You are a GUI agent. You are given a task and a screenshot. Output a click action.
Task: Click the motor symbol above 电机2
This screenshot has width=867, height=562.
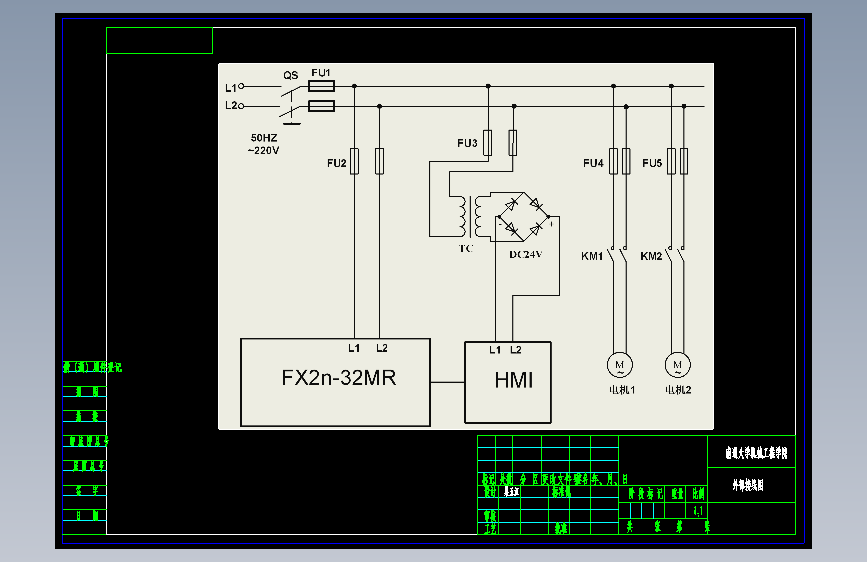(678, 365)
